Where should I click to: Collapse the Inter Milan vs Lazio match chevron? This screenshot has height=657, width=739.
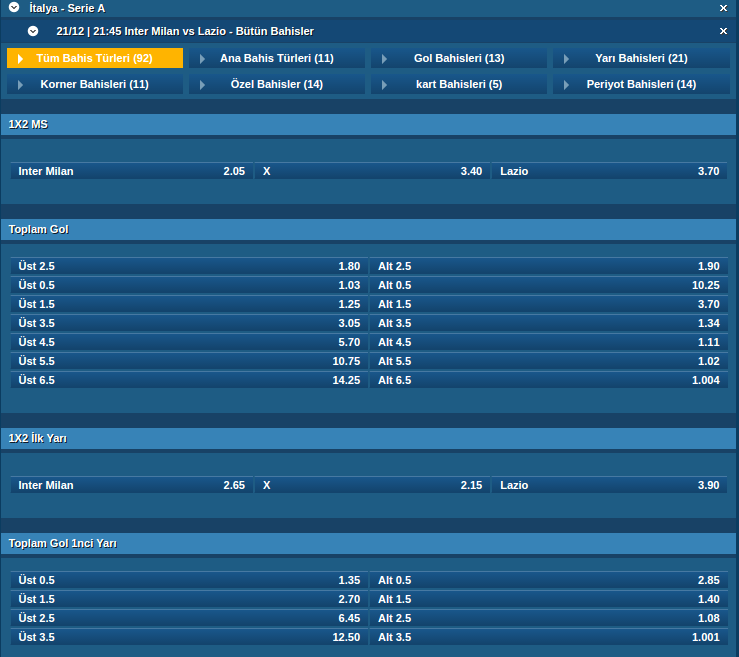tap(33, 31)
